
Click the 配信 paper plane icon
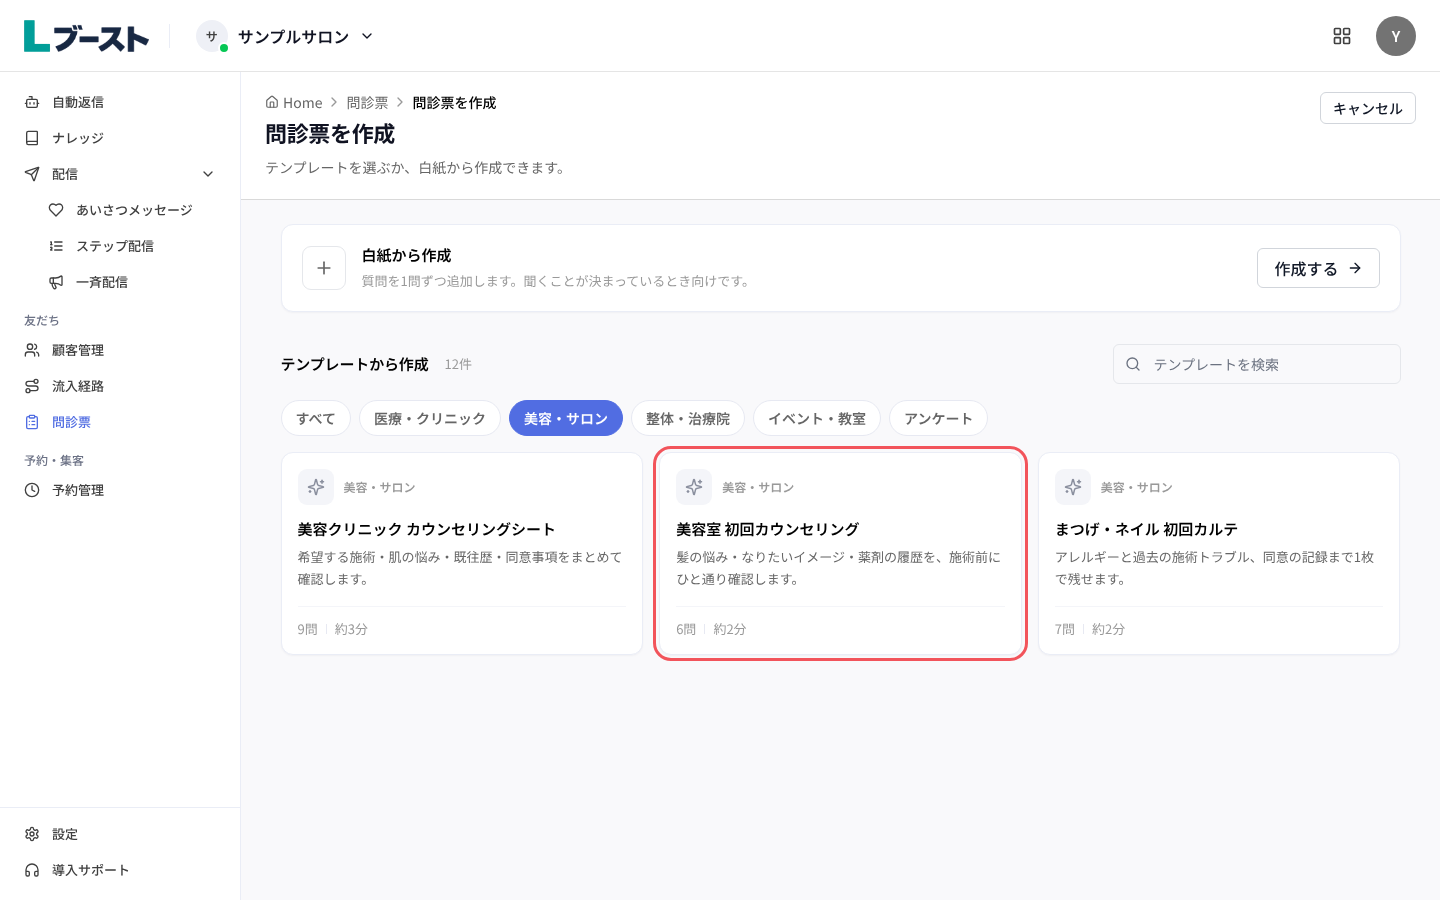click(32, 174)
